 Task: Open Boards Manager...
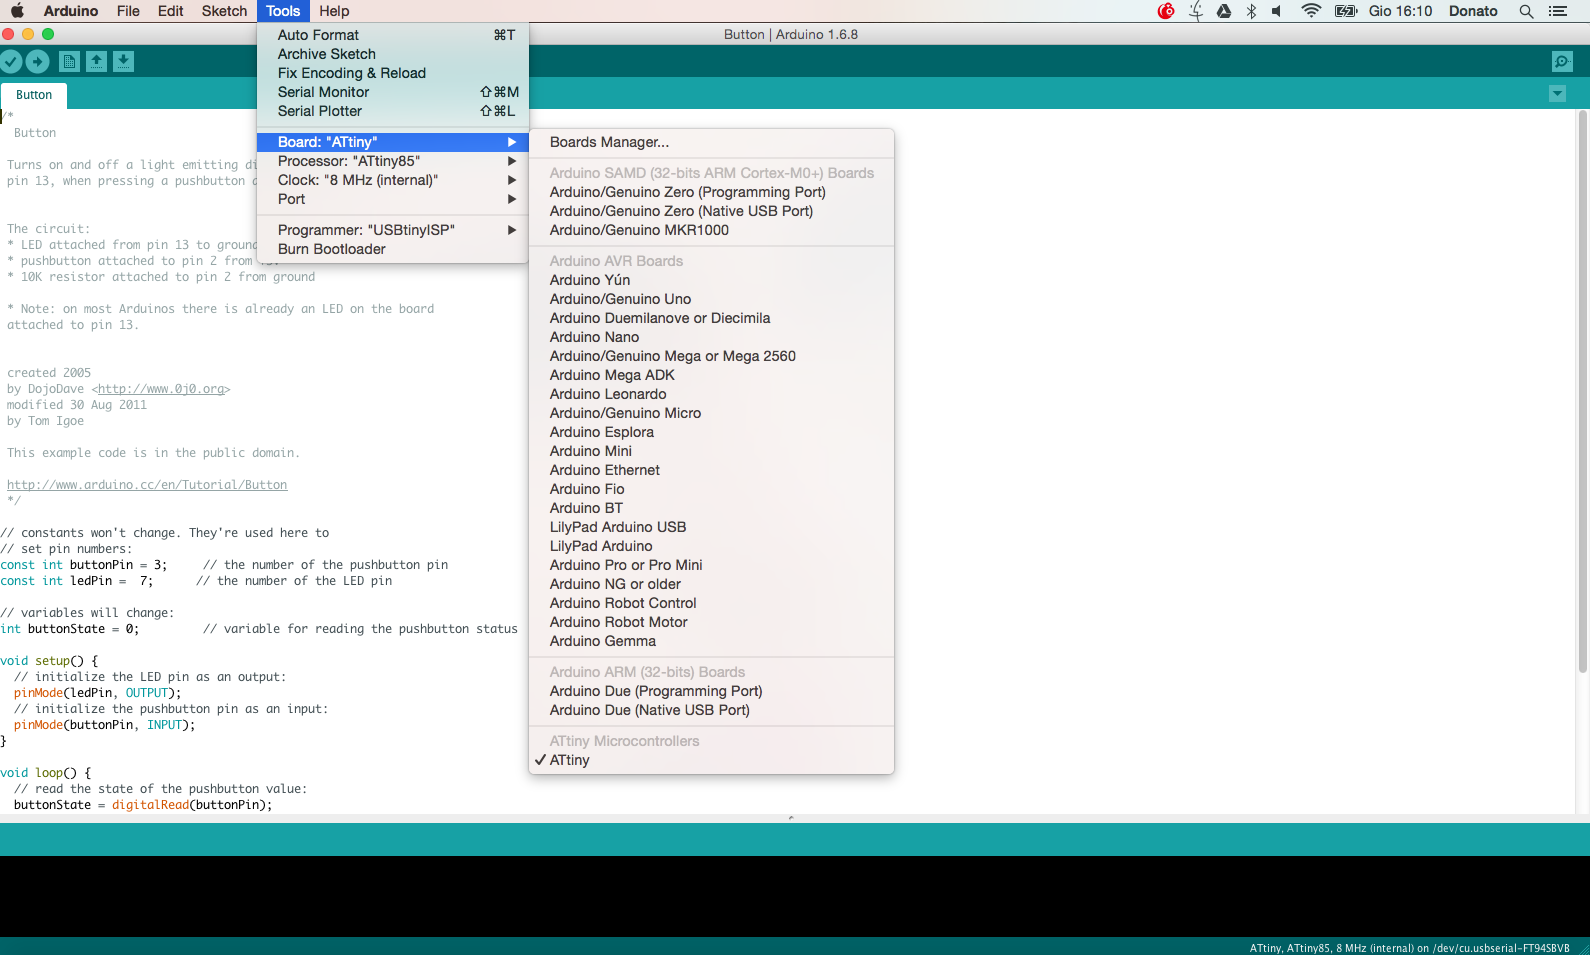point(711,142)
